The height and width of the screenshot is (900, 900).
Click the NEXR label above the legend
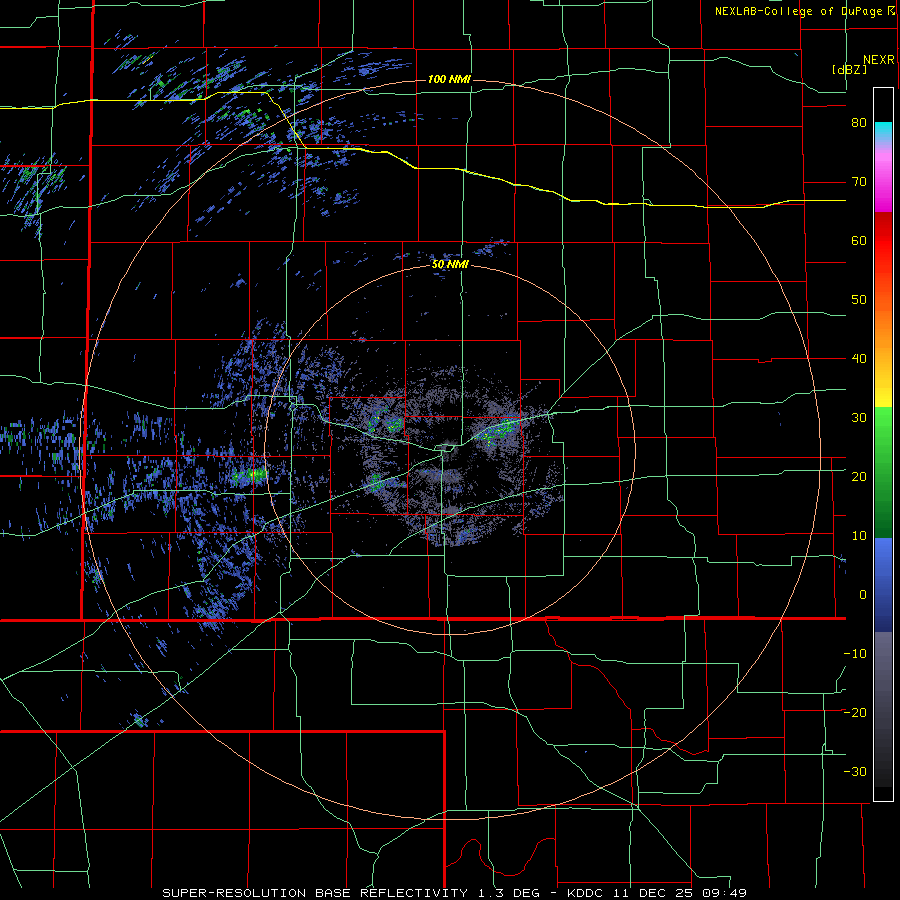click(x=878, y=60)
